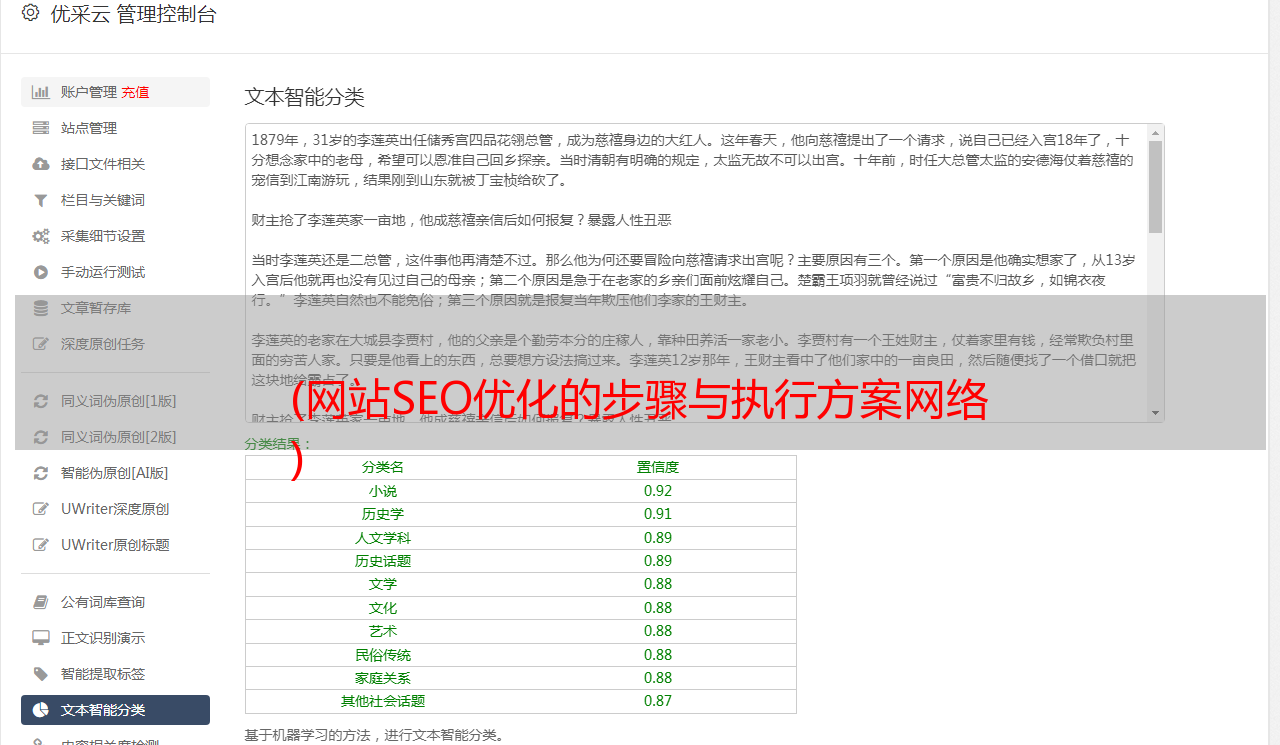Select the active 文本智能分类 menu item

click(x=115, y=710)
